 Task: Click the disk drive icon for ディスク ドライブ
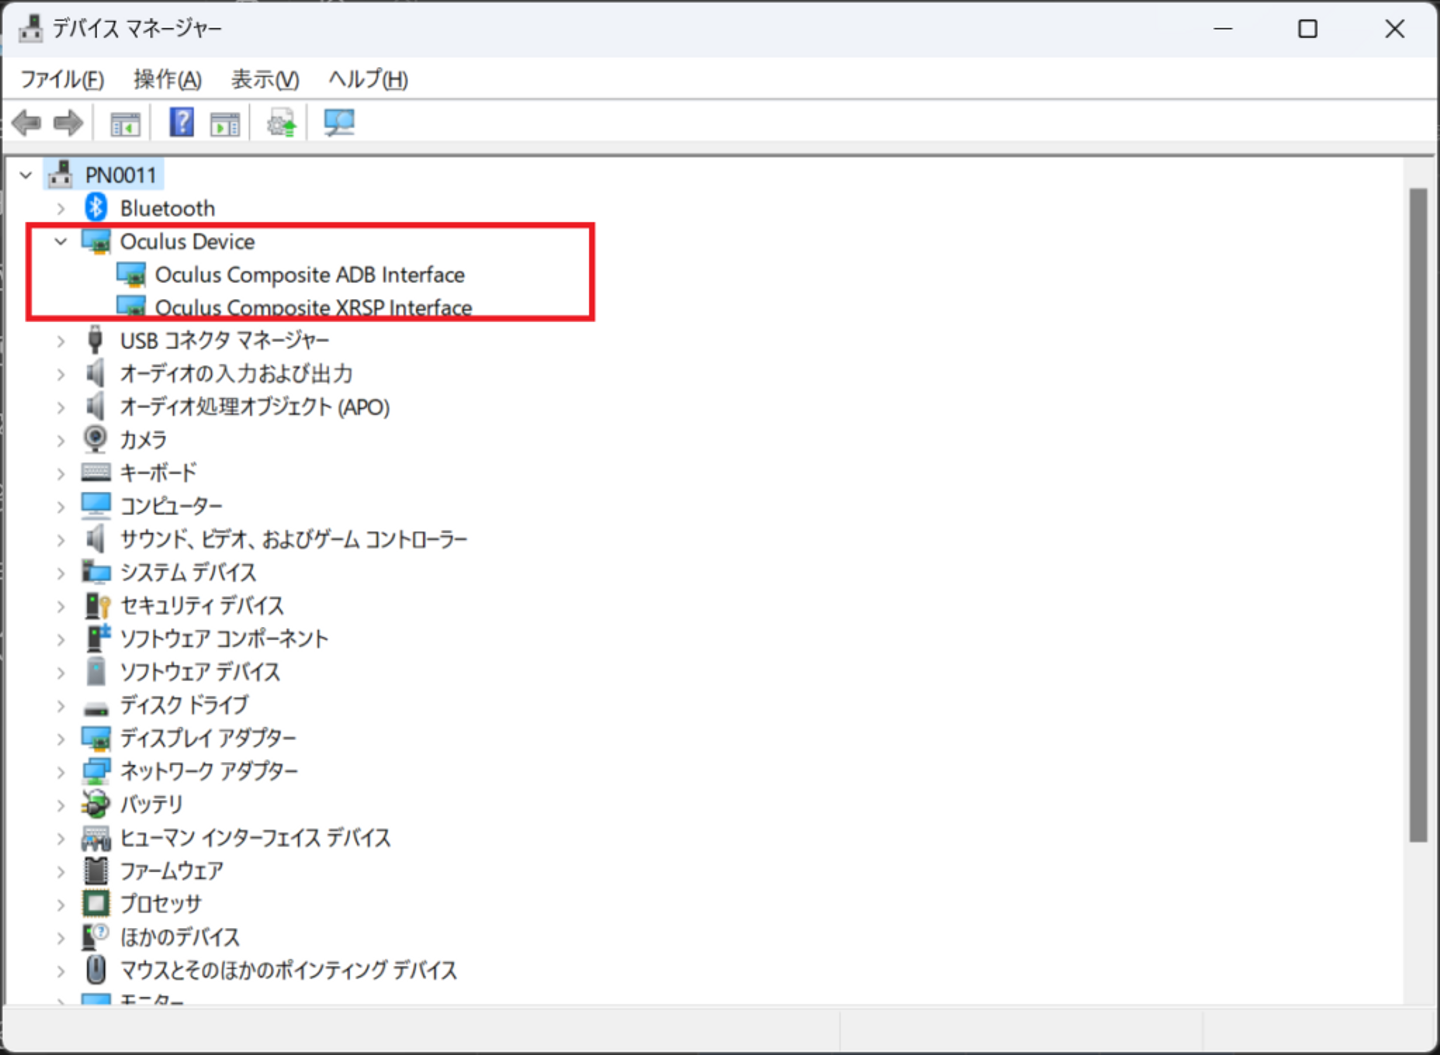(96, 708)
